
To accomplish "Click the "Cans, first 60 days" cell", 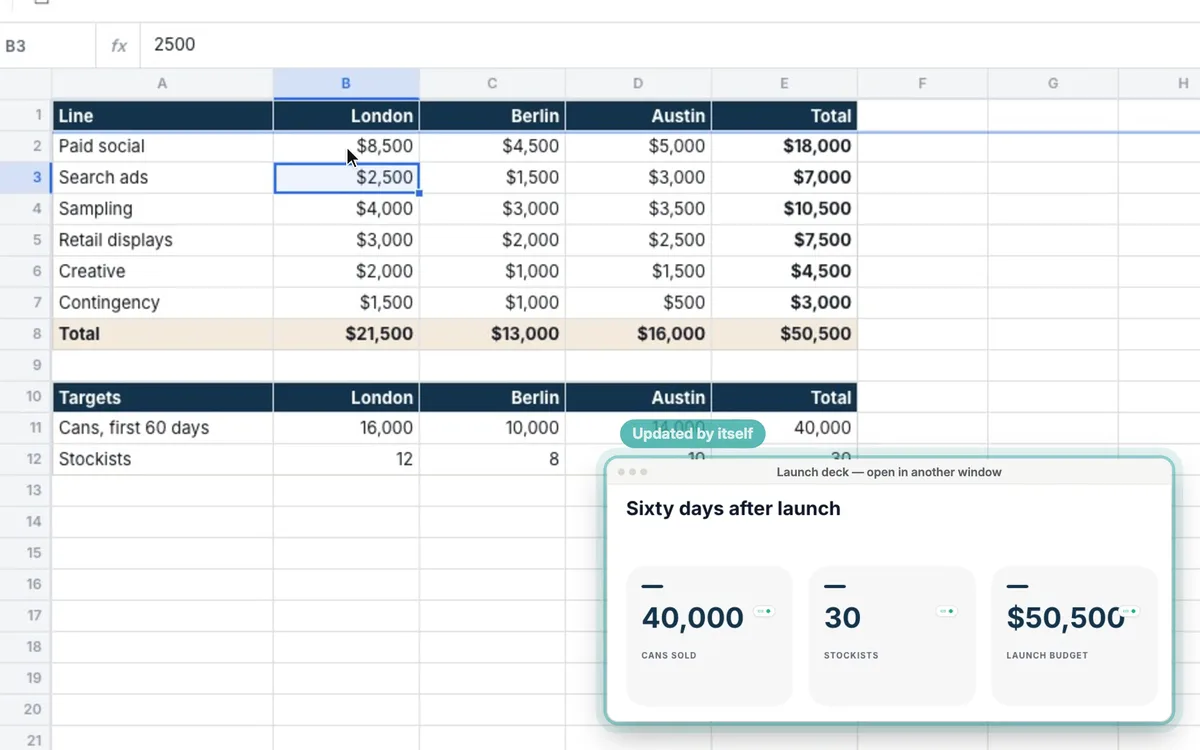I will (162, 428).
